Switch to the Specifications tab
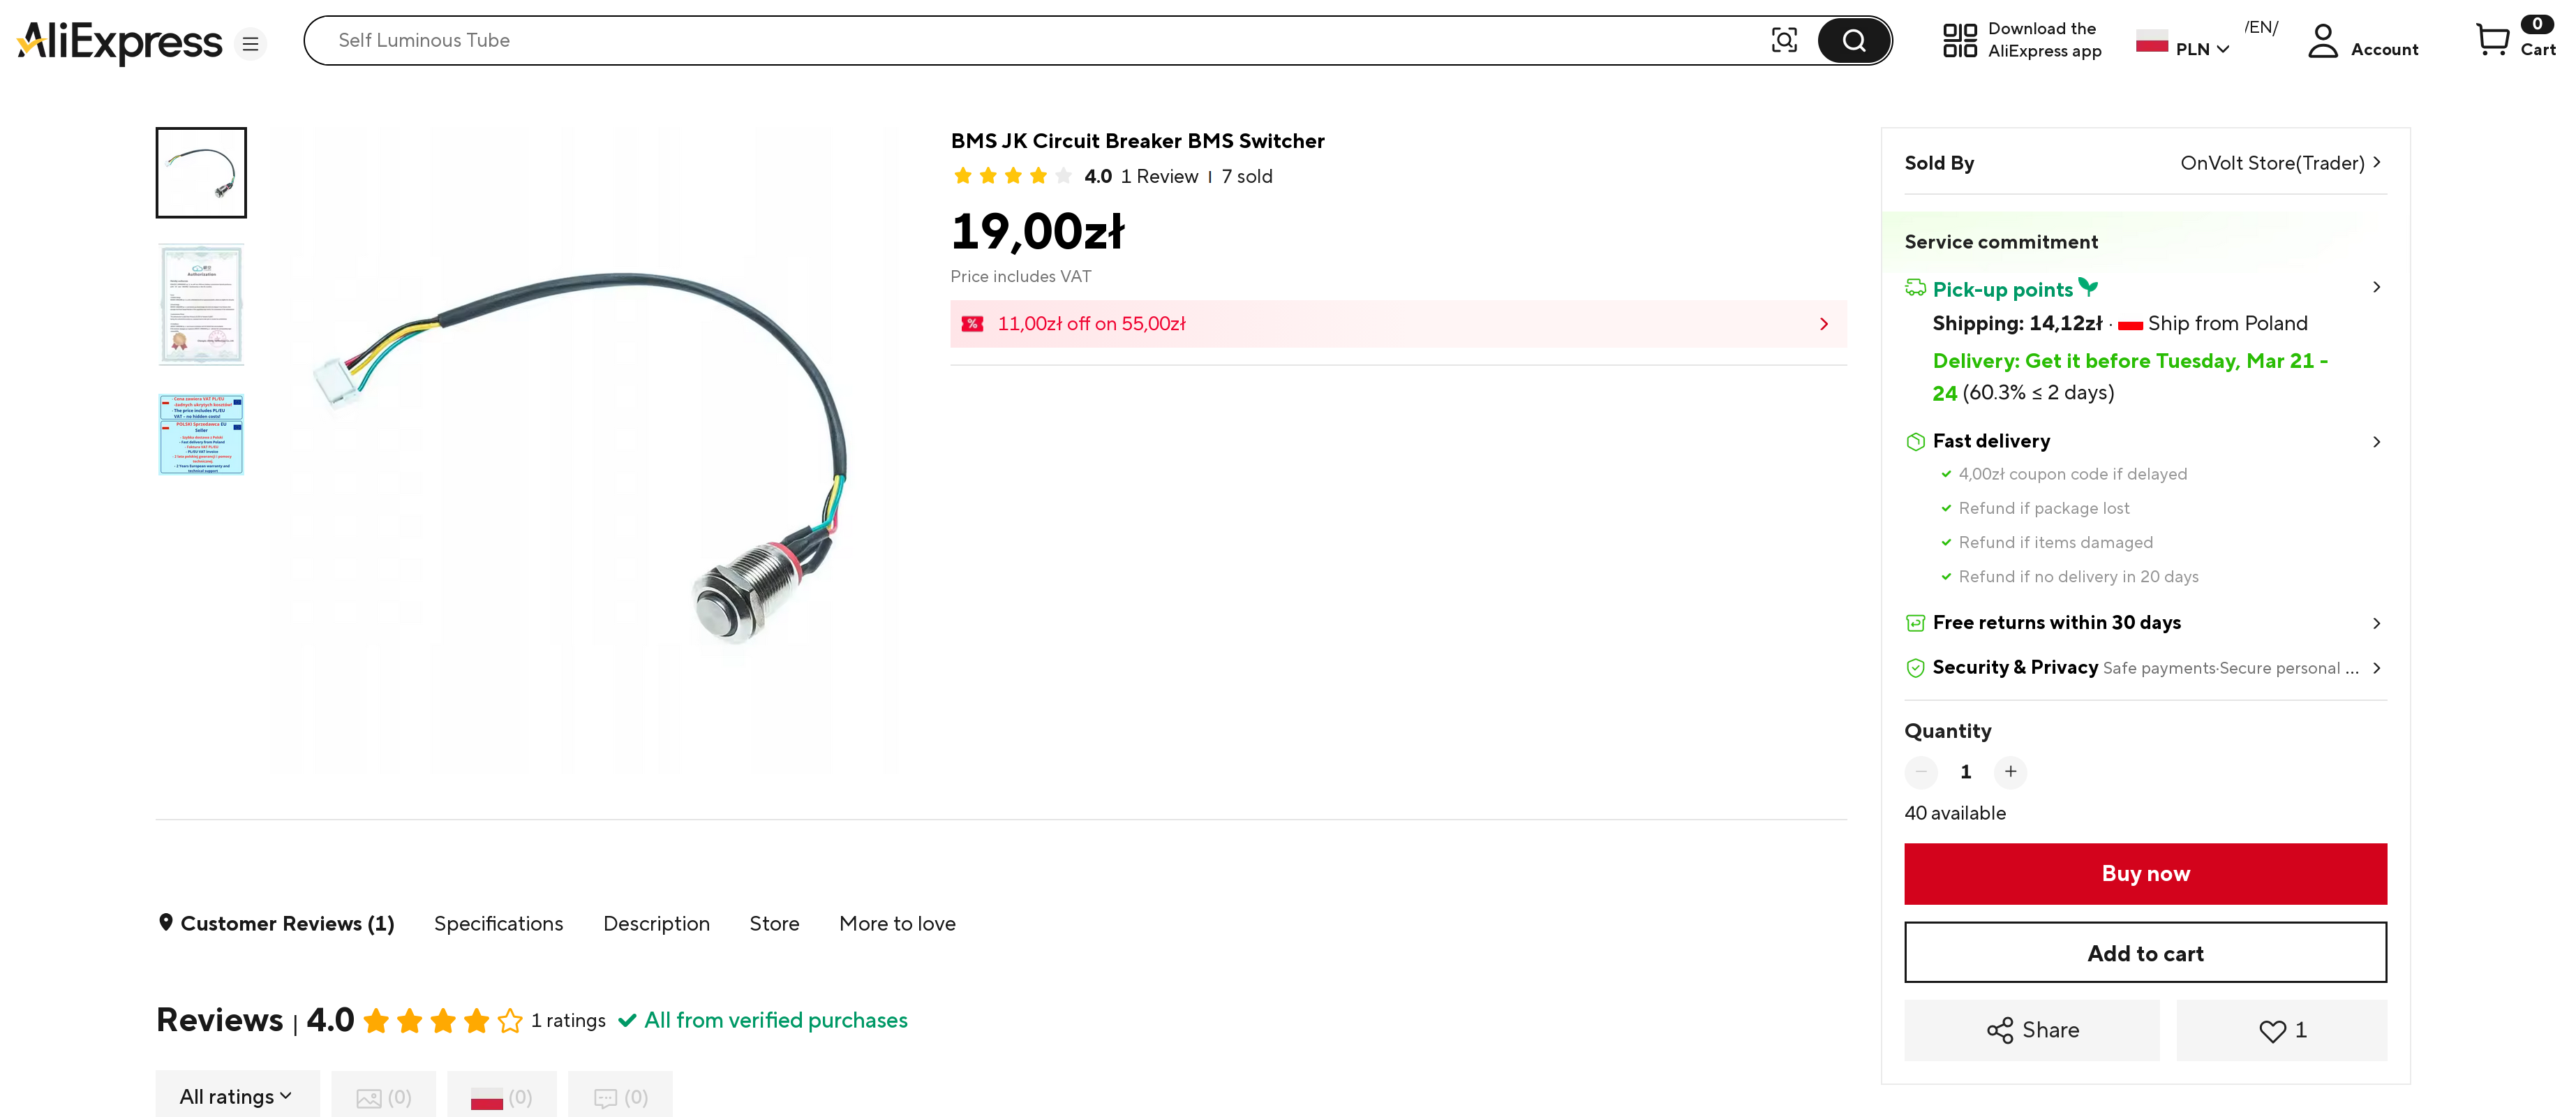Screen dimensions: 2576x1117 point(498,923)
